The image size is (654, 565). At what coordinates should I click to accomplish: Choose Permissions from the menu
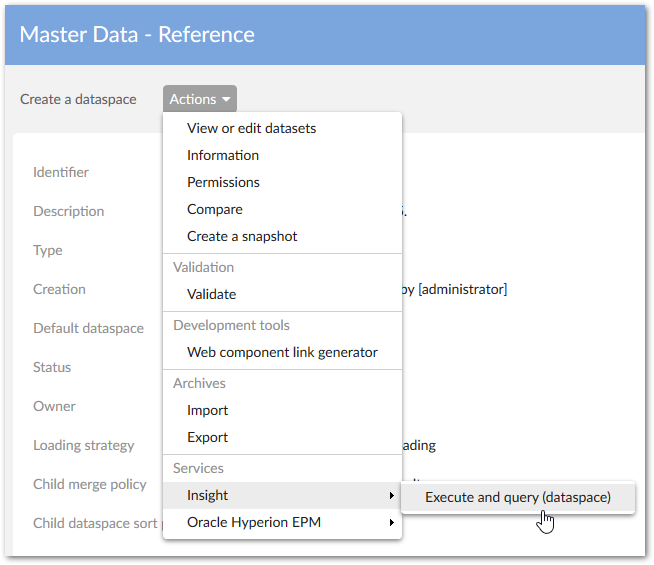coord(223,182)
